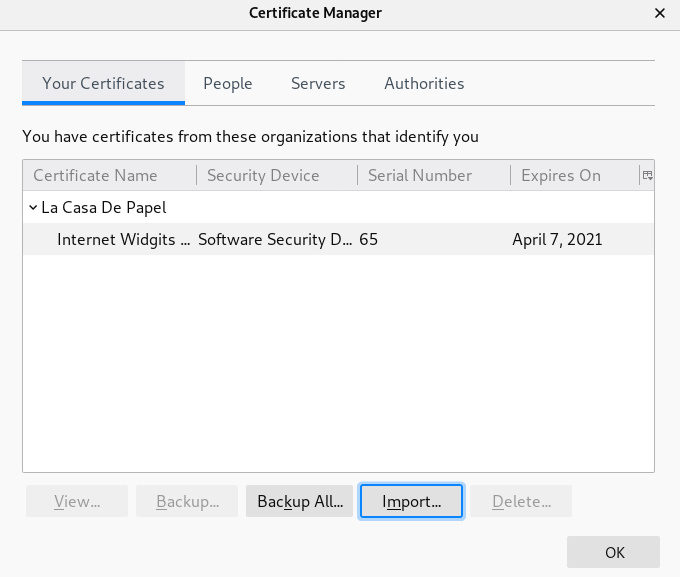The image size is (680, 577).
Task: Switch to the People tab
Action: click(x=228, y=84)
